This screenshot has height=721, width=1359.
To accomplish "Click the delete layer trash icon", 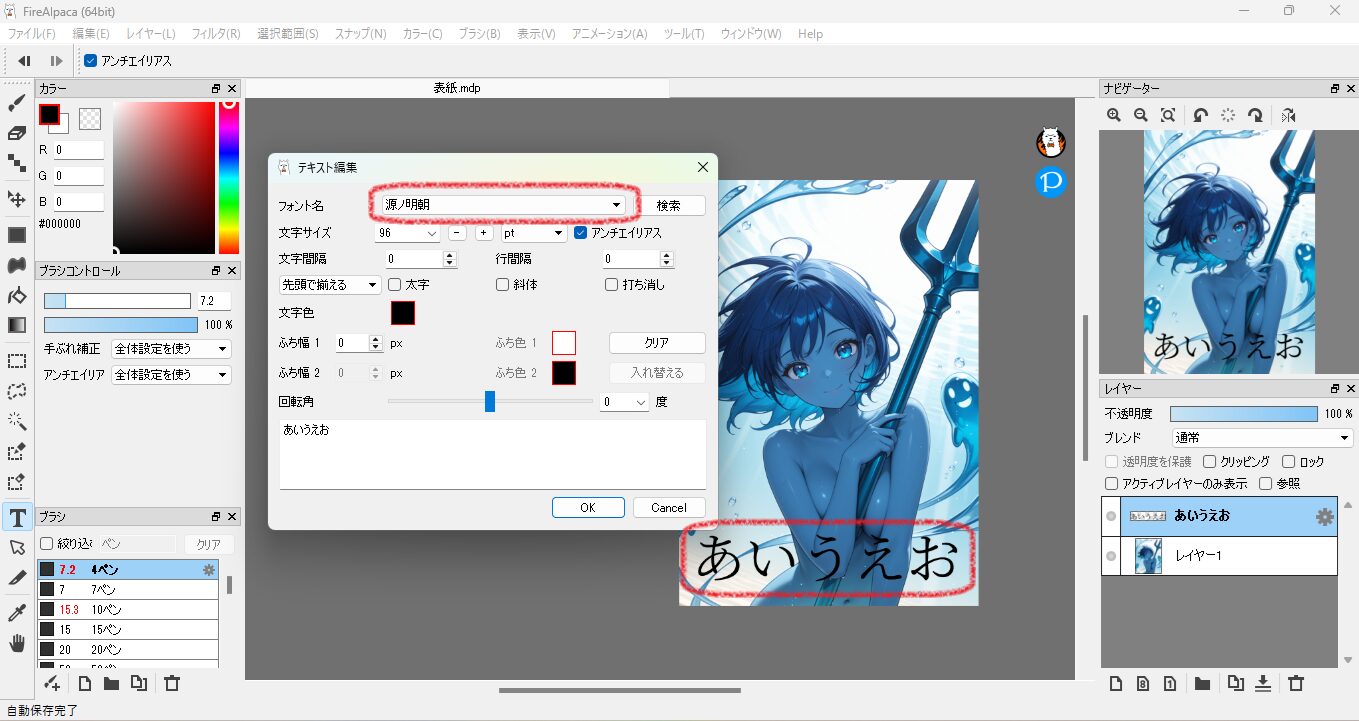I will (1296, 684).
